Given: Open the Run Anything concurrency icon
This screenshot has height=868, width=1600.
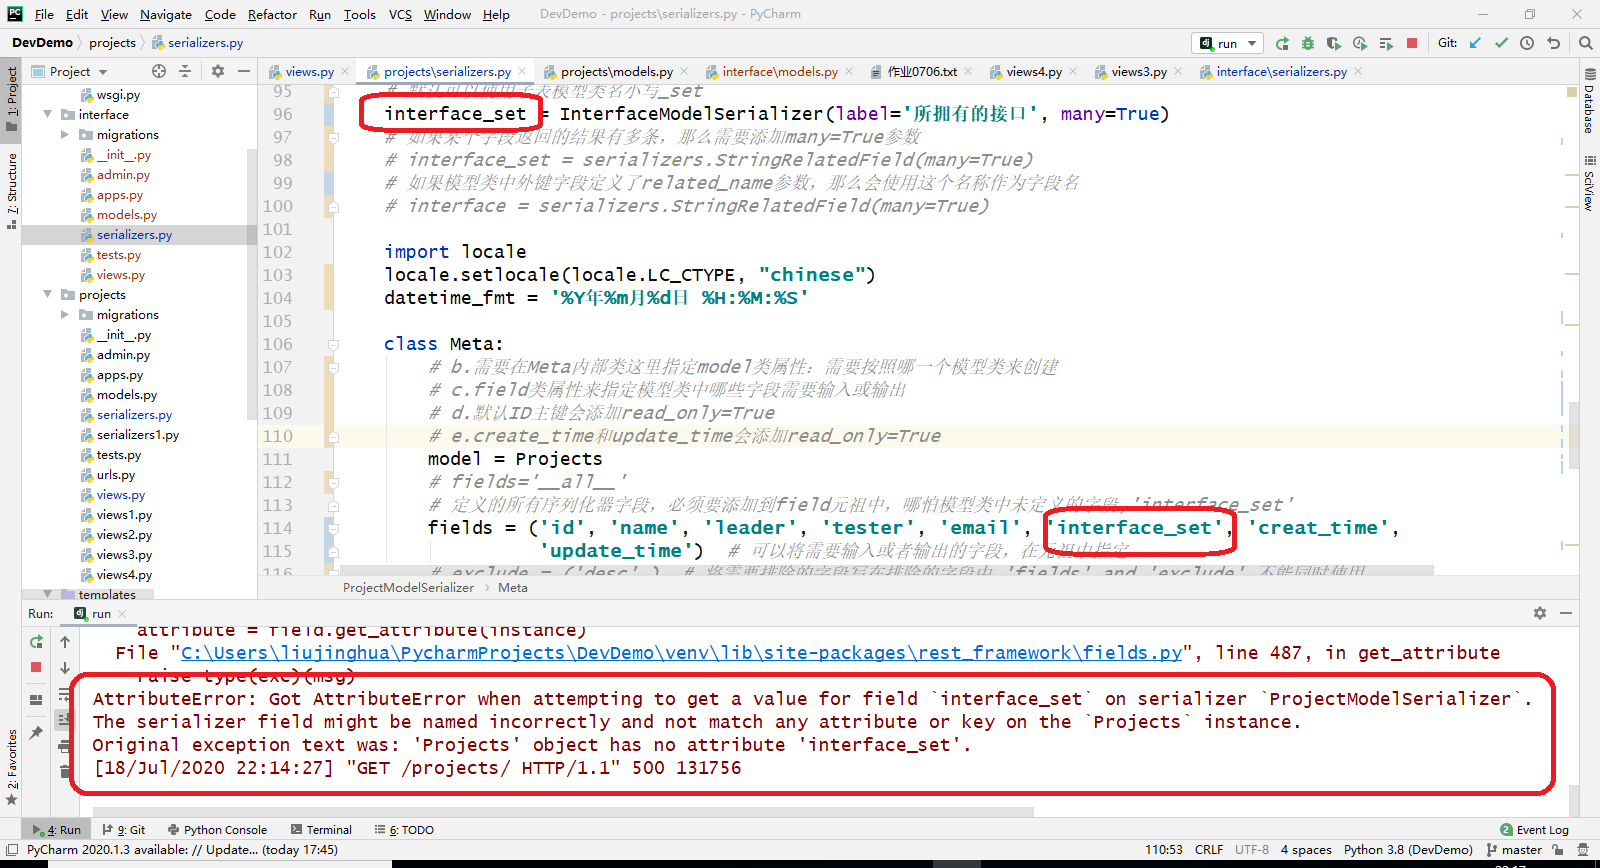Looking at the screenshot, I should click(x=1386, y=43).
